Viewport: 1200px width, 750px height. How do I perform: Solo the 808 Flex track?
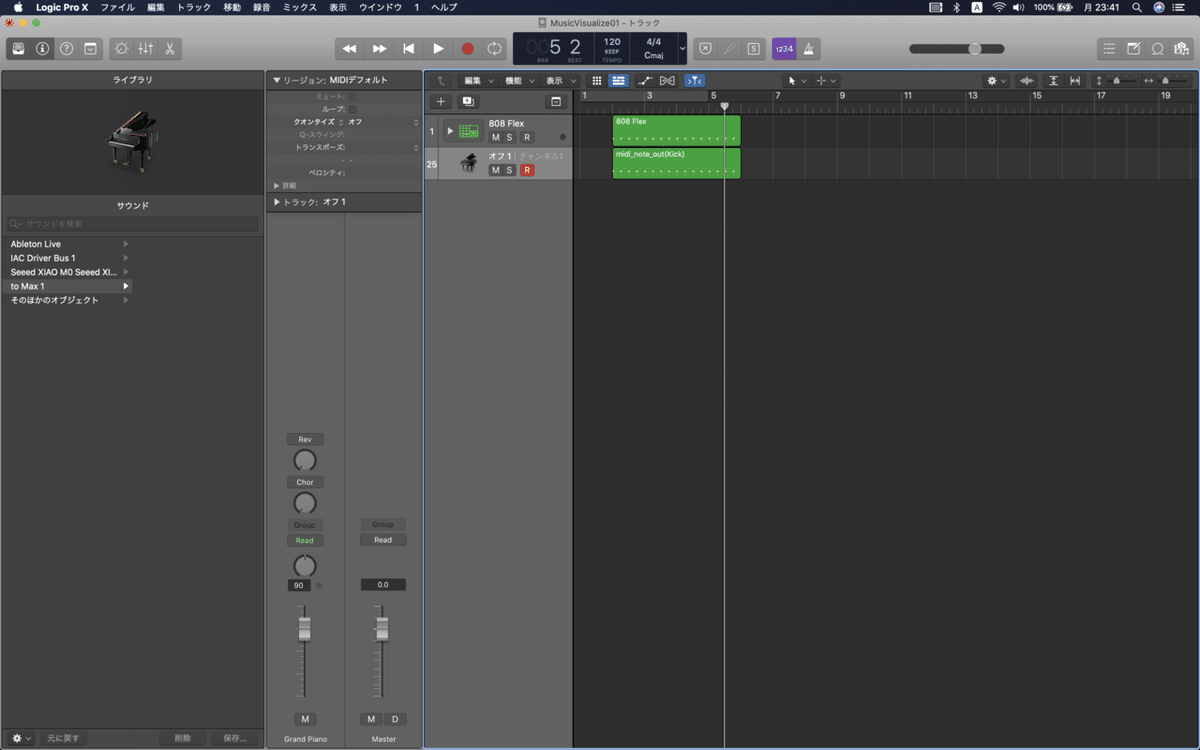509,137
